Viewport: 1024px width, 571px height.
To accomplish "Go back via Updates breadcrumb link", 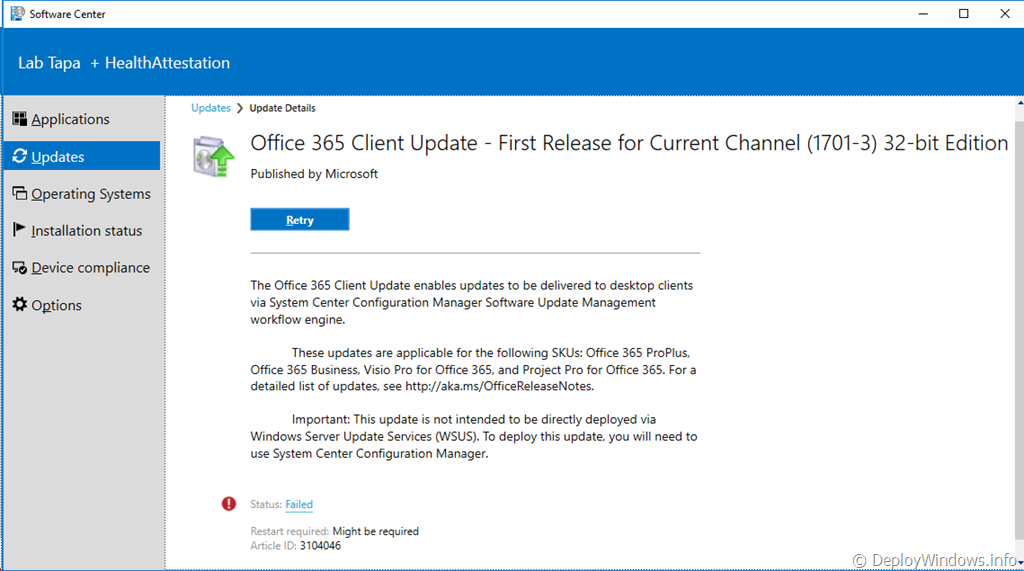I will pyautogui.click(x=210, y=108).
